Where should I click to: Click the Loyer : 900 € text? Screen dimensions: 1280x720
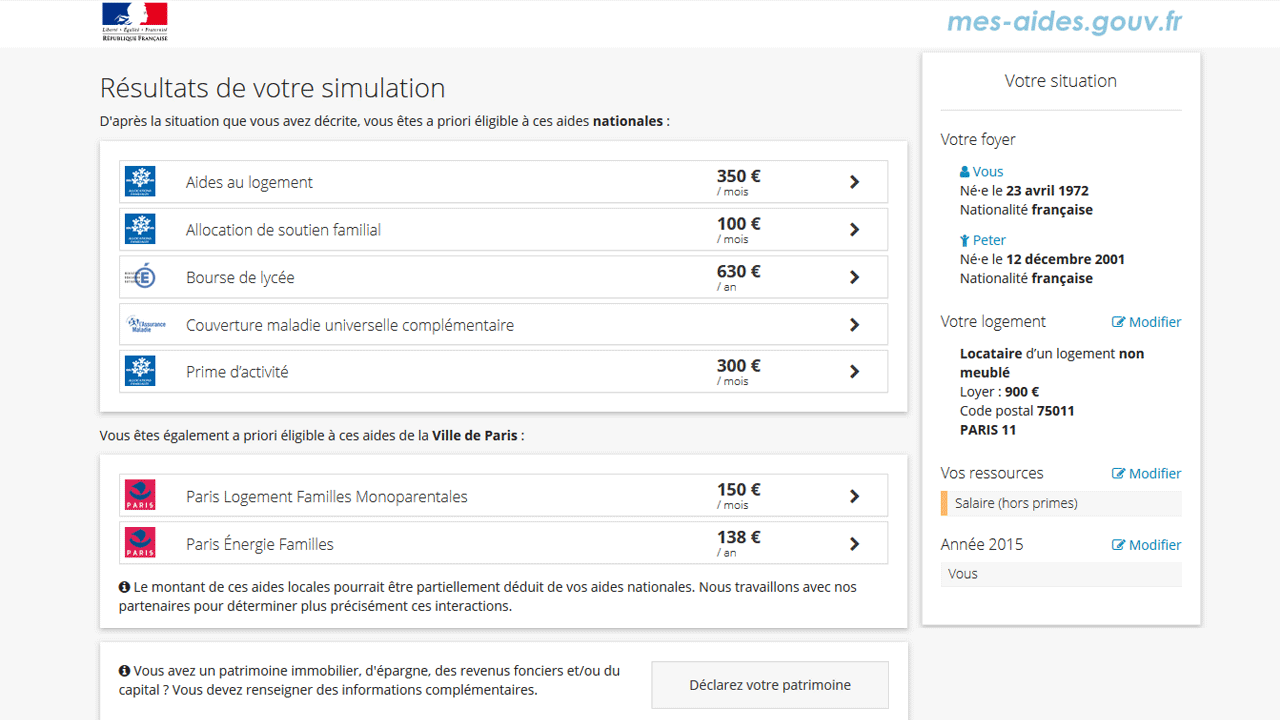click(999, 392)
